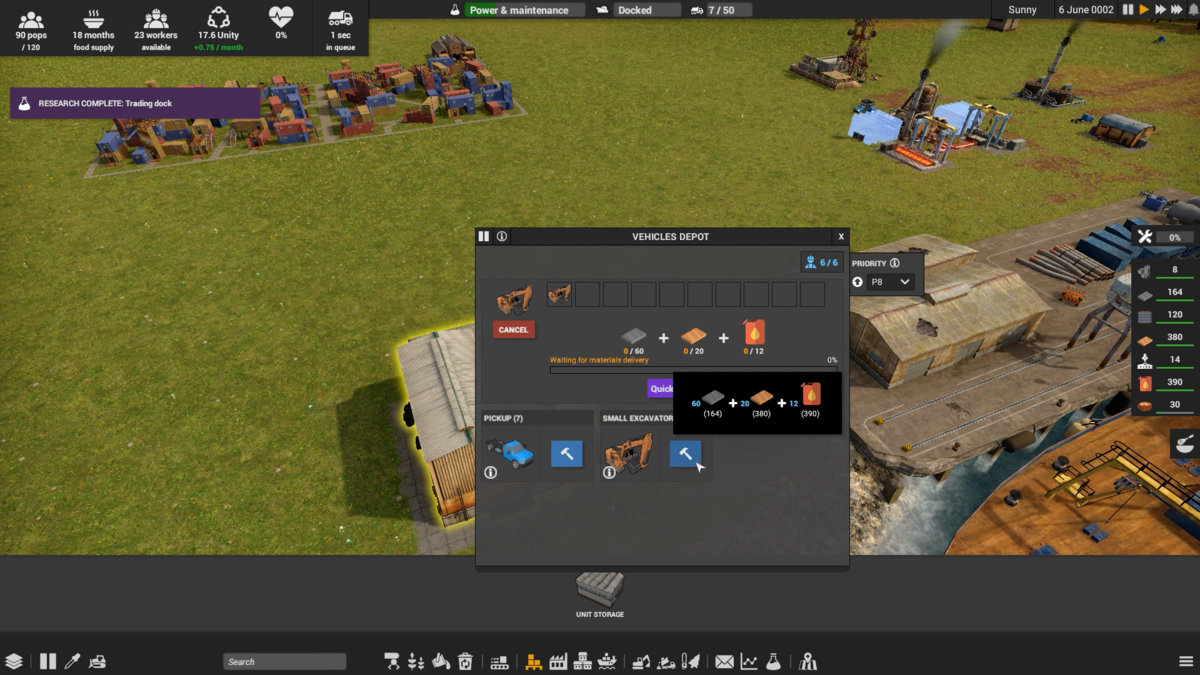1200x675 pixels.
Task: Open the Vehicles Depot info icon
Action: [502, 237]
